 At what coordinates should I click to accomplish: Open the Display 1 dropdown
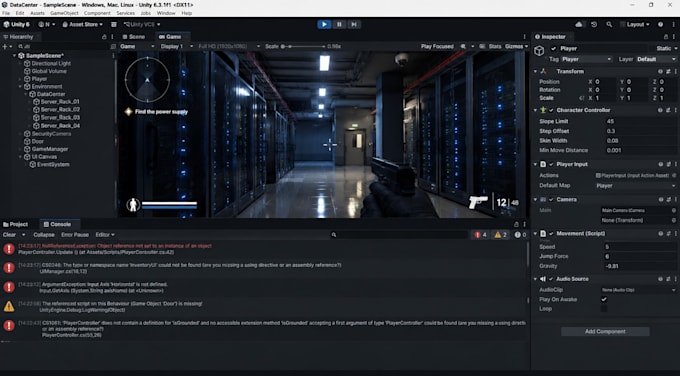click(x=176, y=46)
